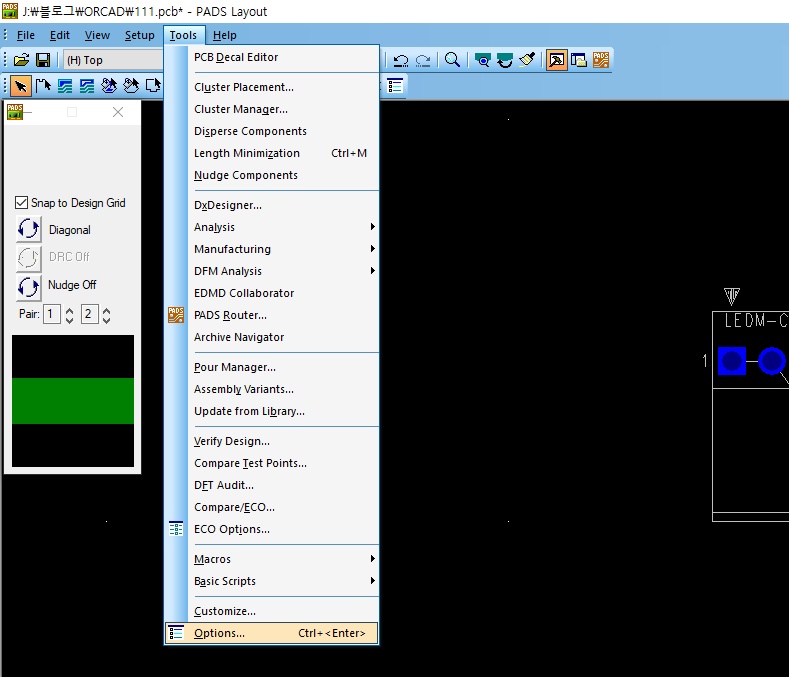Select the Zoom magnifier tool
Image resolution: width=789 pixels, height=677 pixels.
coord(452,60)
